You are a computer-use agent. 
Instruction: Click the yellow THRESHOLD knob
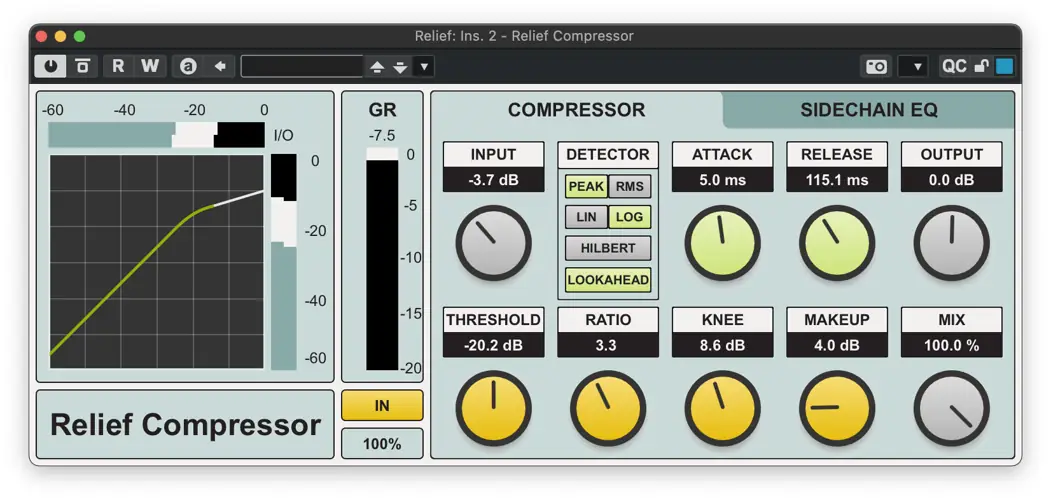(x=494, y=408)
